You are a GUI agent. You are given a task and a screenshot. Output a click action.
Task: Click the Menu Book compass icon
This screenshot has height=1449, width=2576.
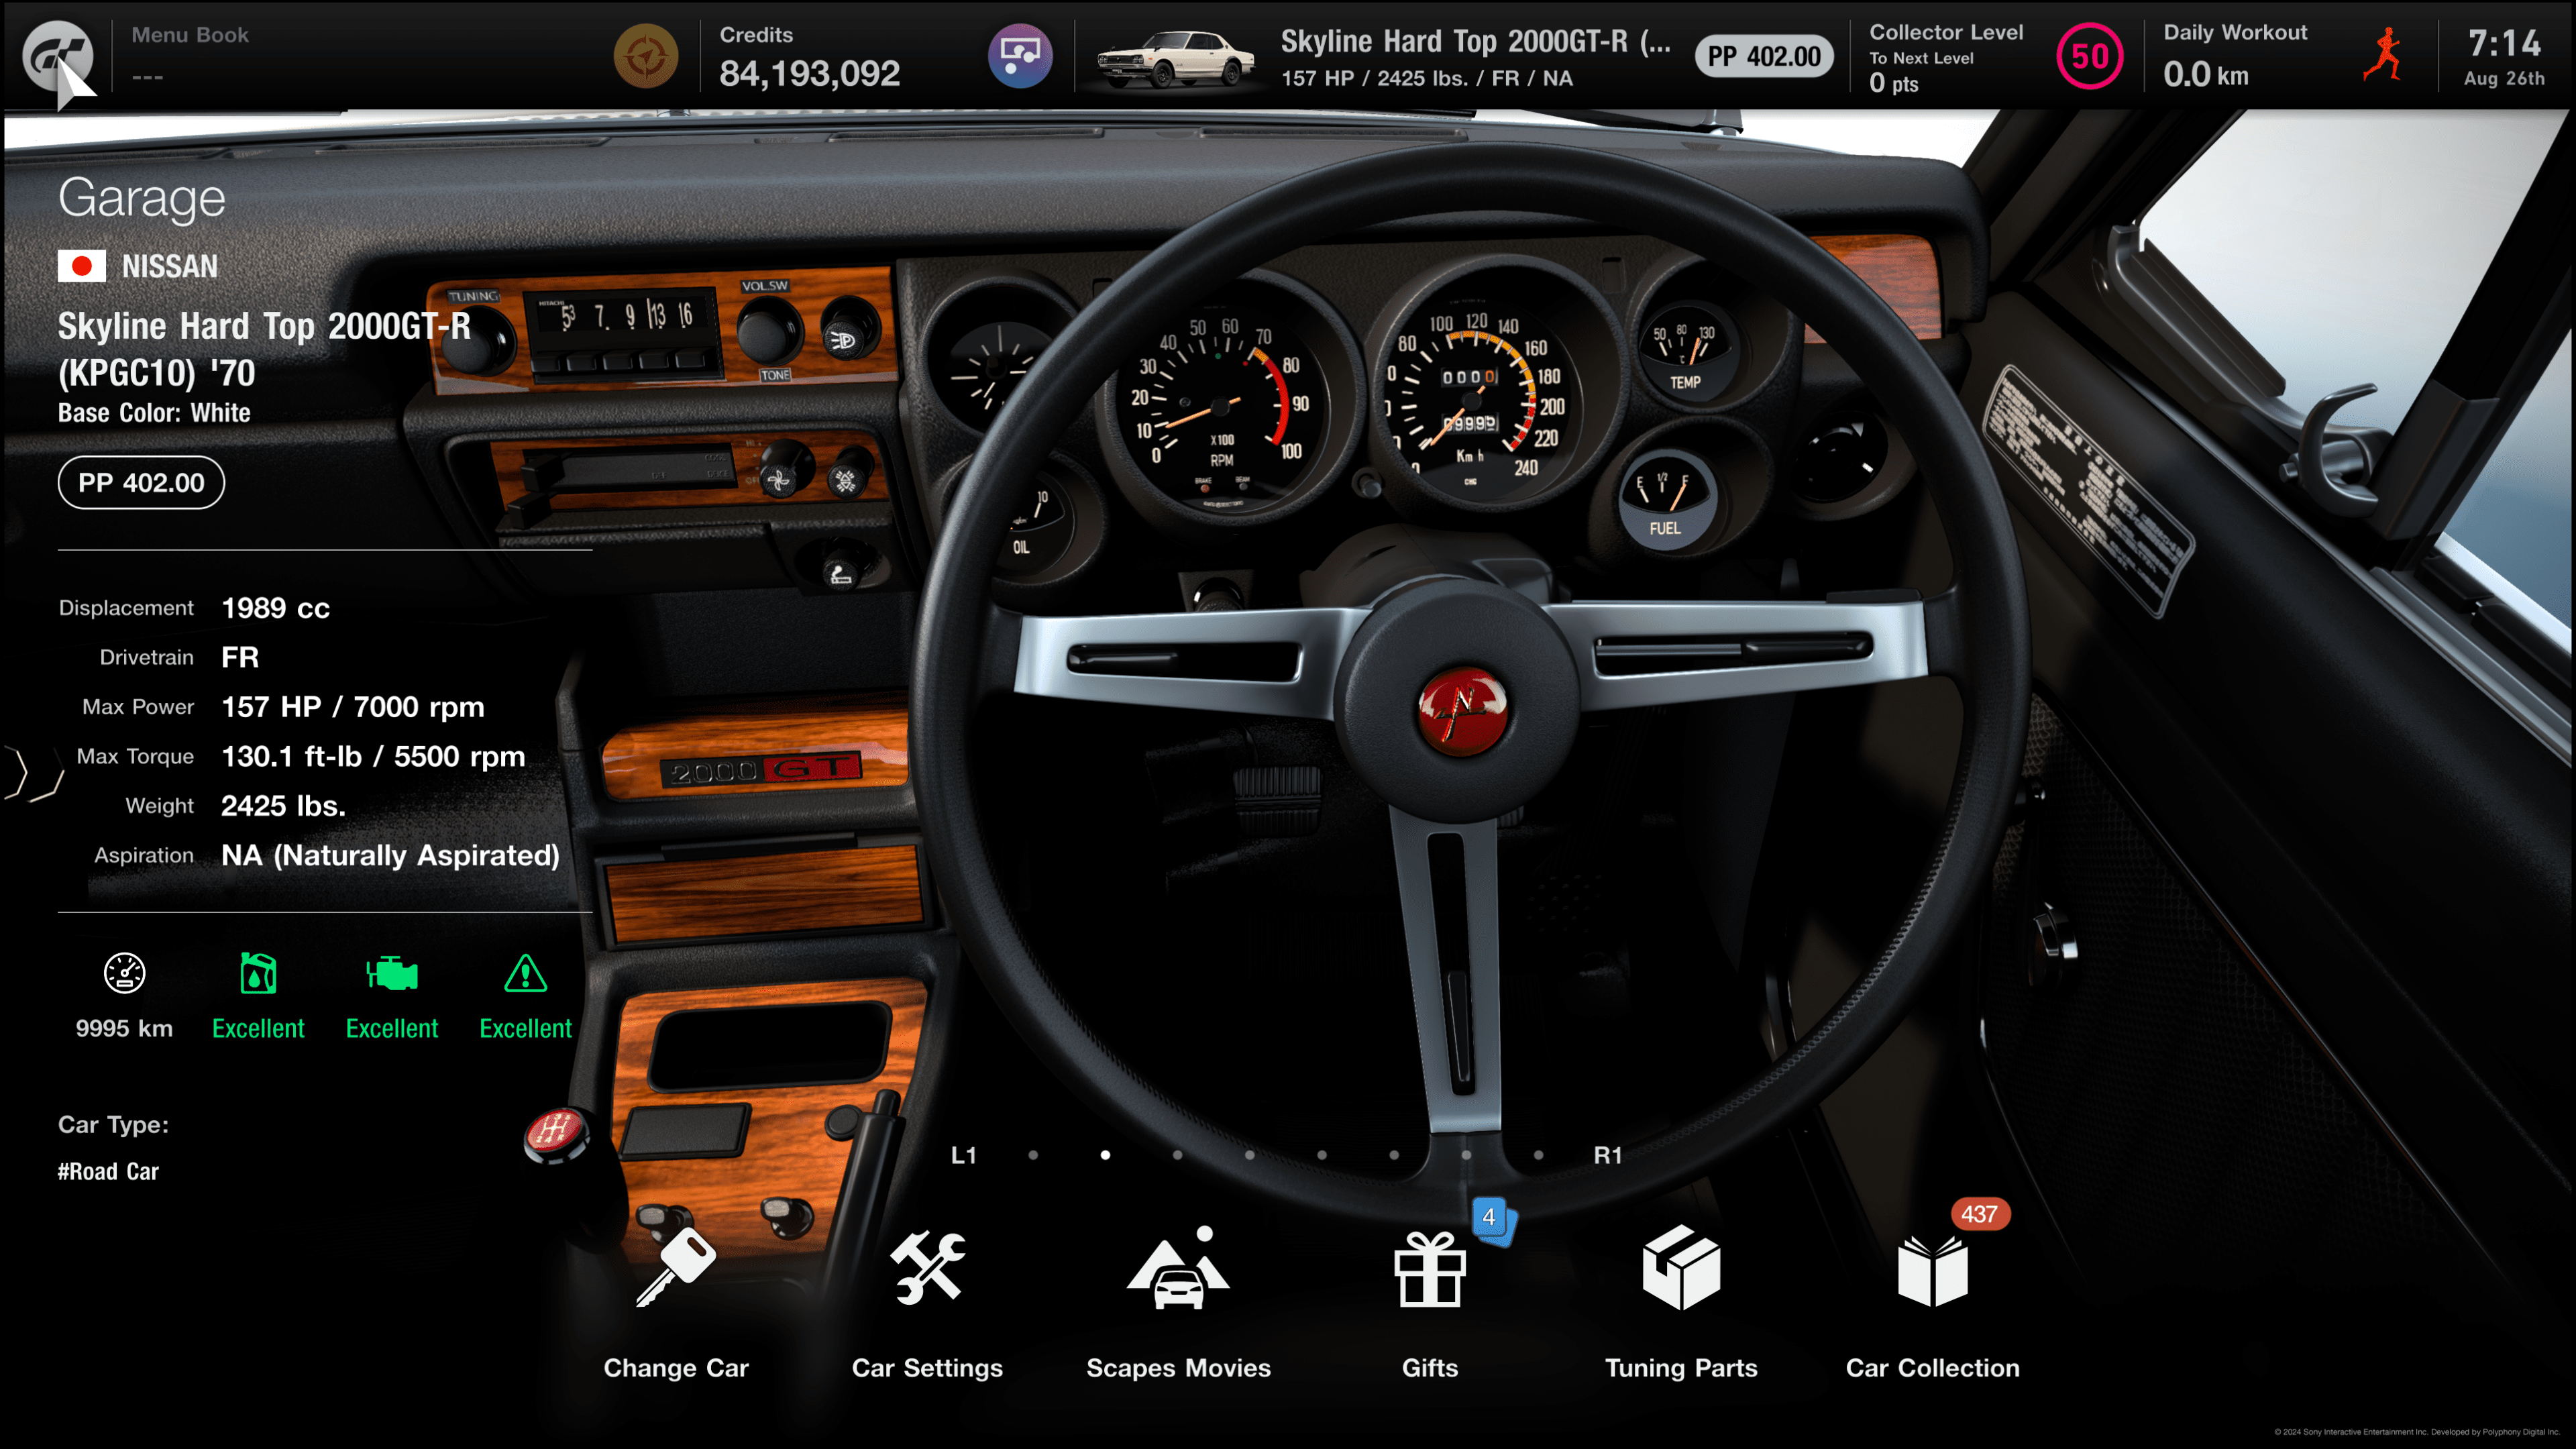(x=645, y=56)
